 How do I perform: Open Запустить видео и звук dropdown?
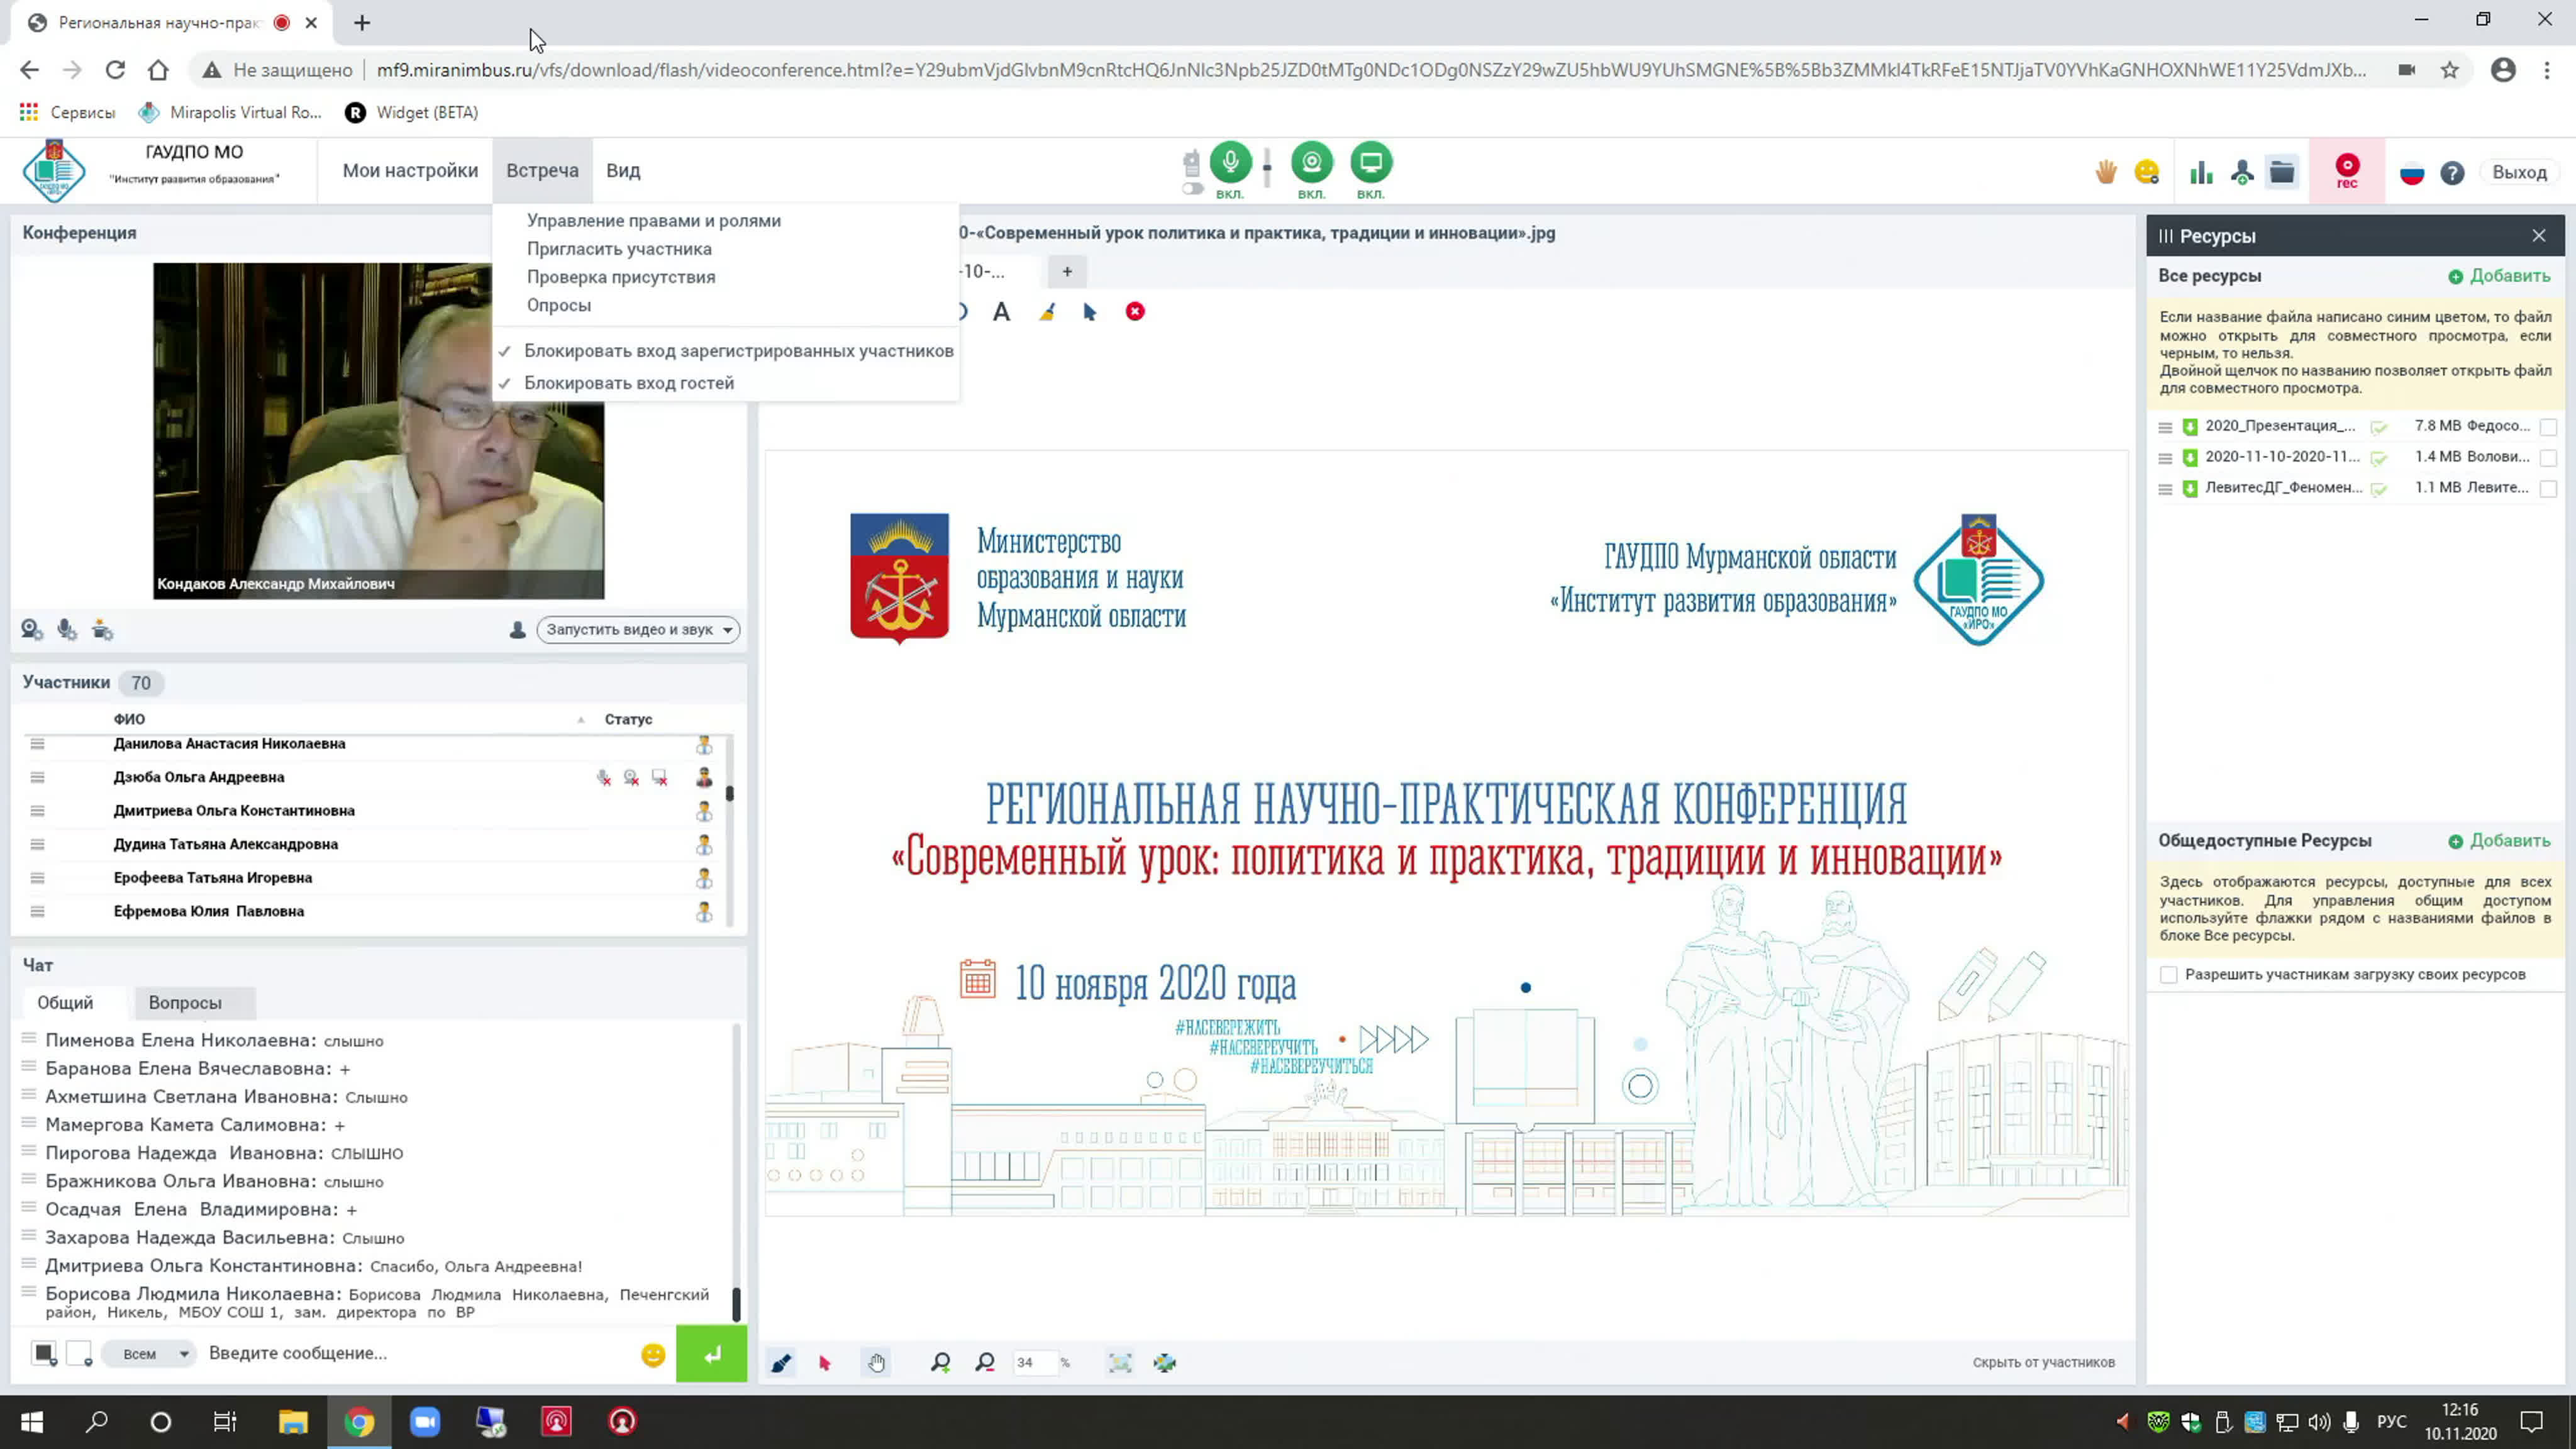click(638, 629)
